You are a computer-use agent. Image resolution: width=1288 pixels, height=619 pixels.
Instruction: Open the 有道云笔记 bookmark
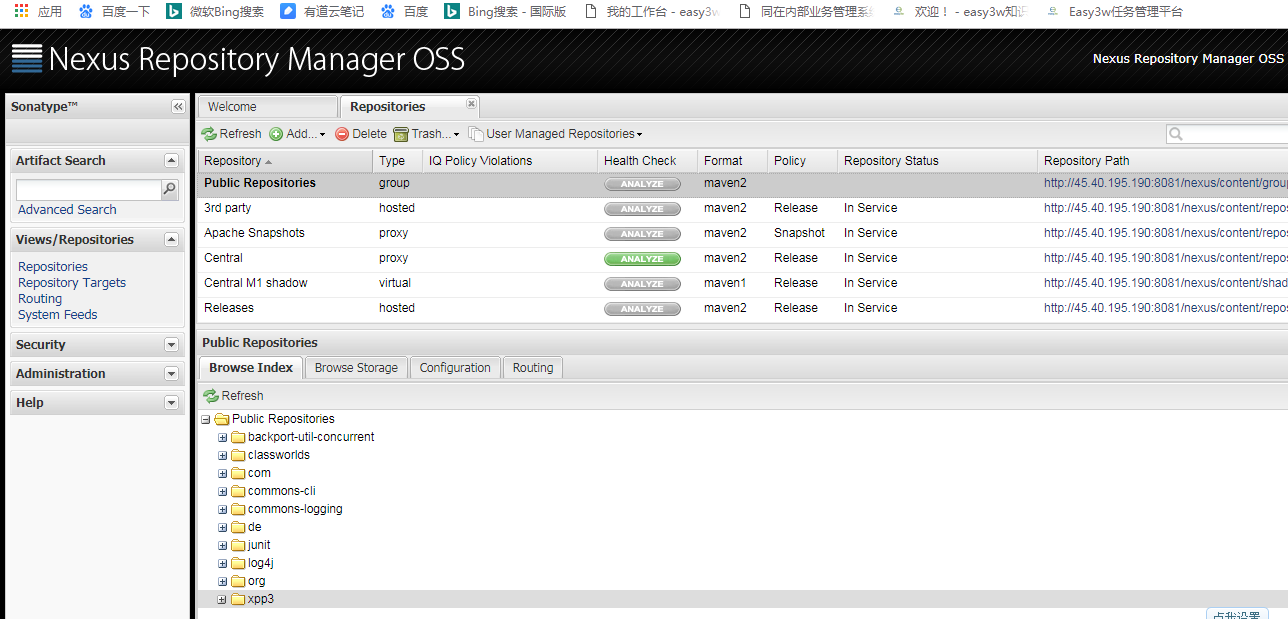tap(322, 12)
